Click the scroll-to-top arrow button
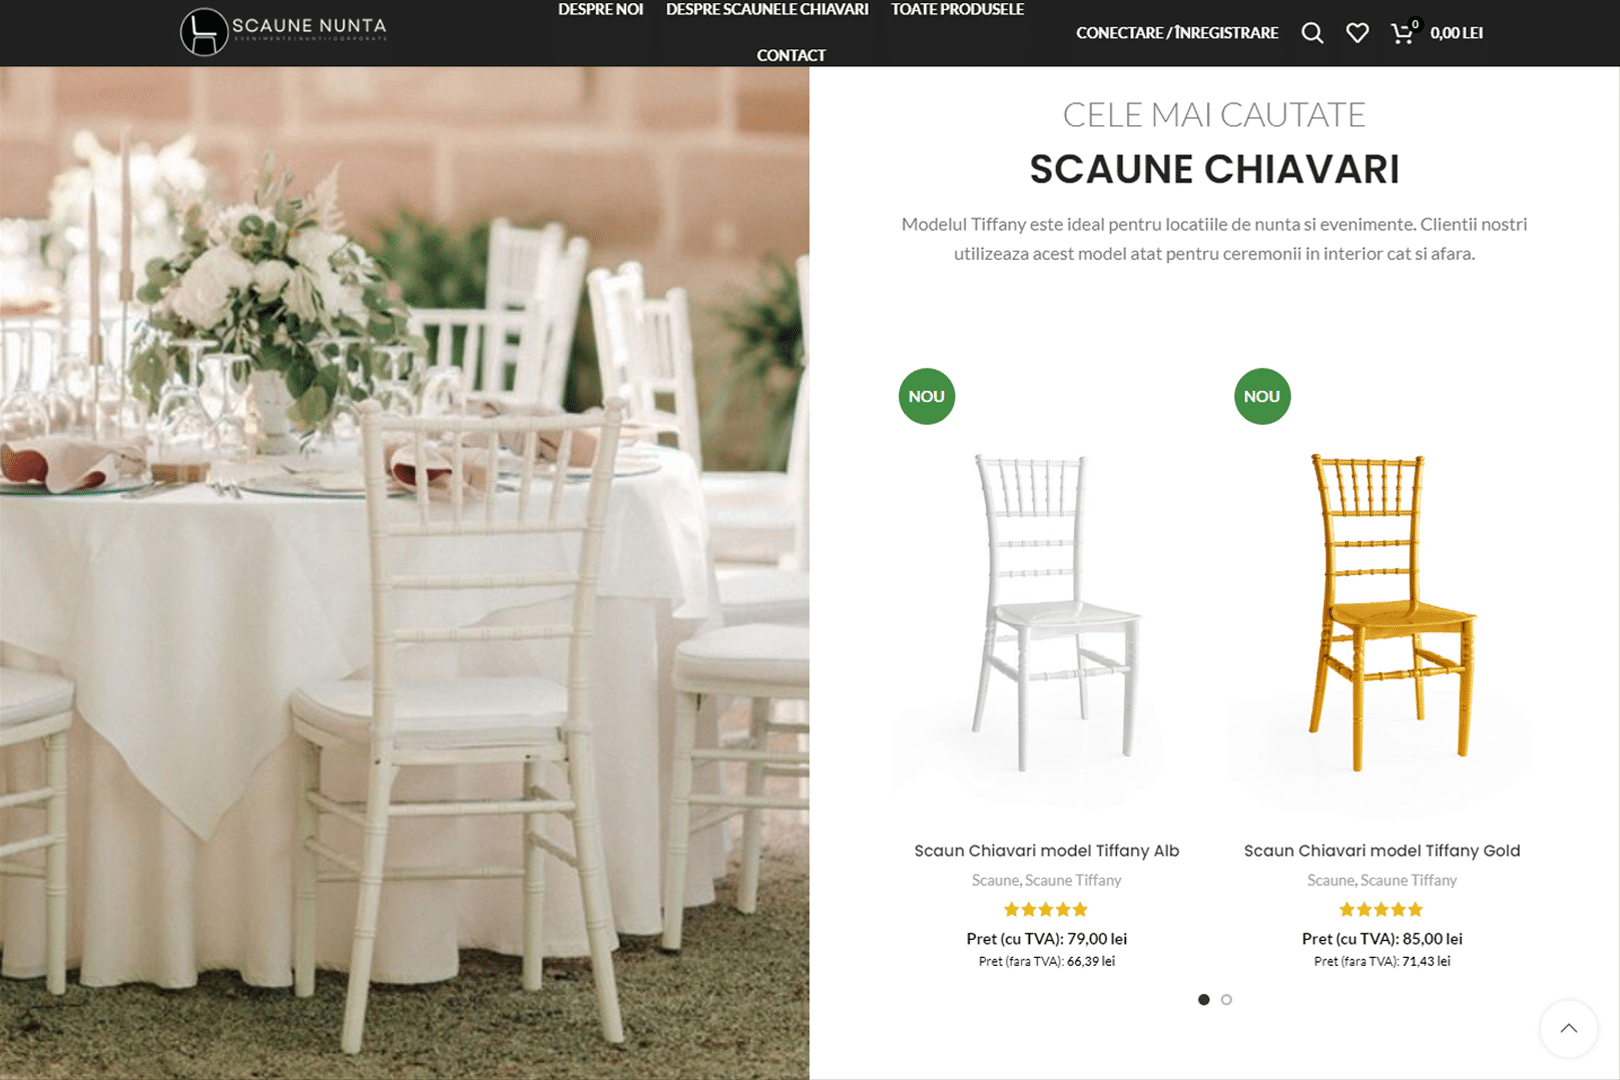 (1568, 1028)
